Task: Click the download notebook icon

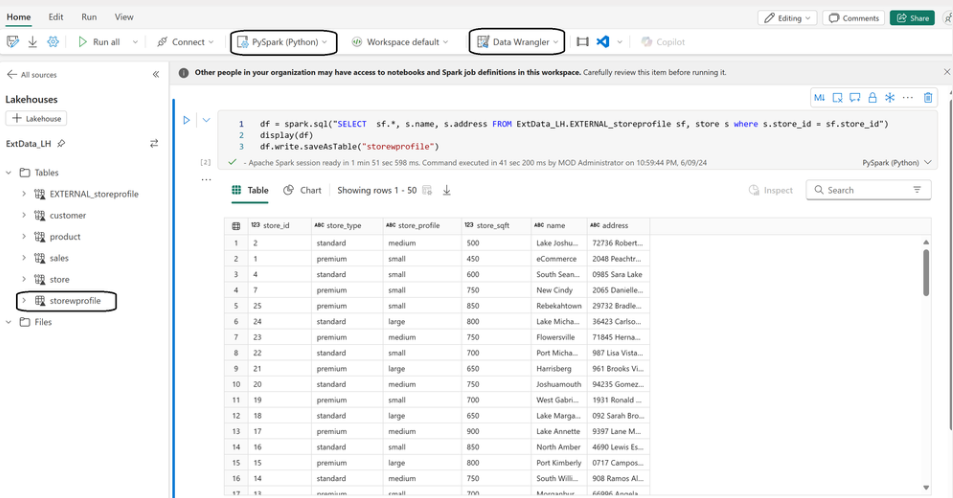Action: 32,42
